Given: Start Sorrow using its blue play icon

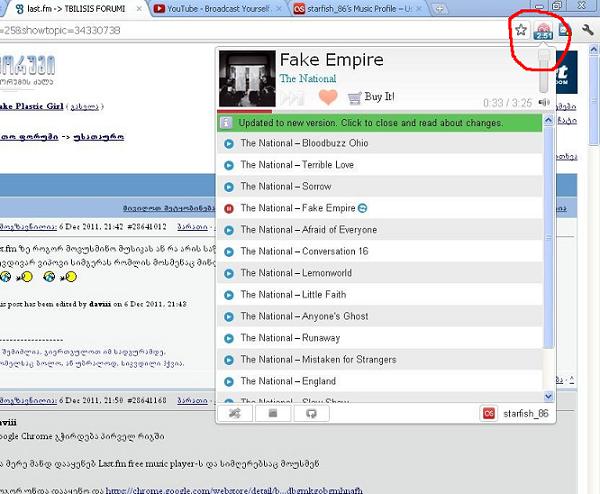Looking at the screenshot, I should pyautogui.click(x=229, y=187).
